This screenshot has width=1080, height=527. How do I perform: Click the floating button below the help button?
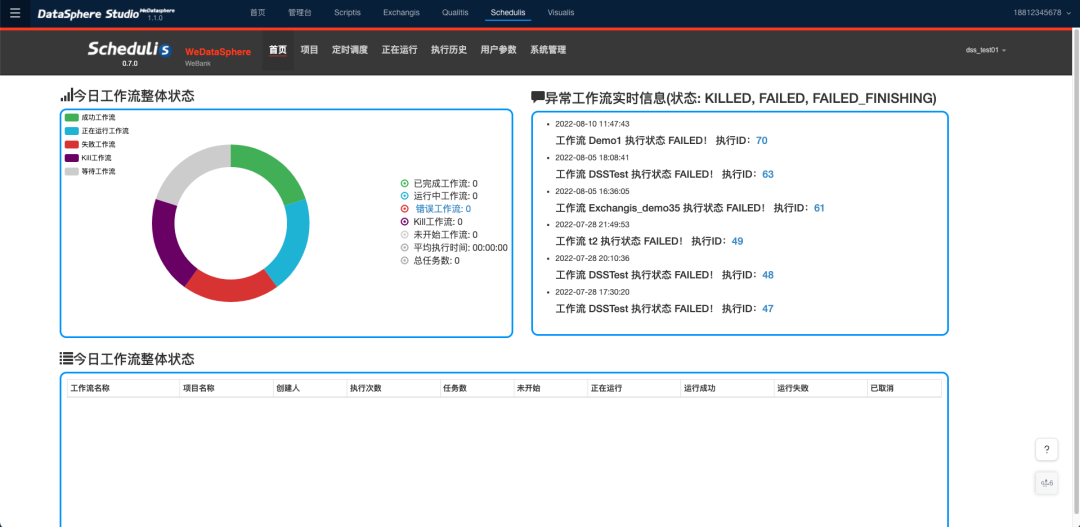click(1045, 483)
